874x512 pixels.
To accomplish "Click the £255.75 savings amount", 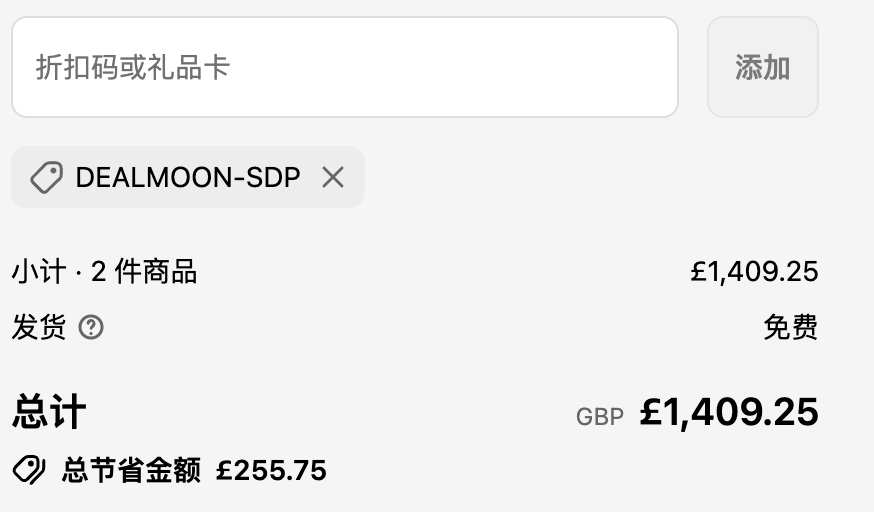I will click(x=271, y=470).
